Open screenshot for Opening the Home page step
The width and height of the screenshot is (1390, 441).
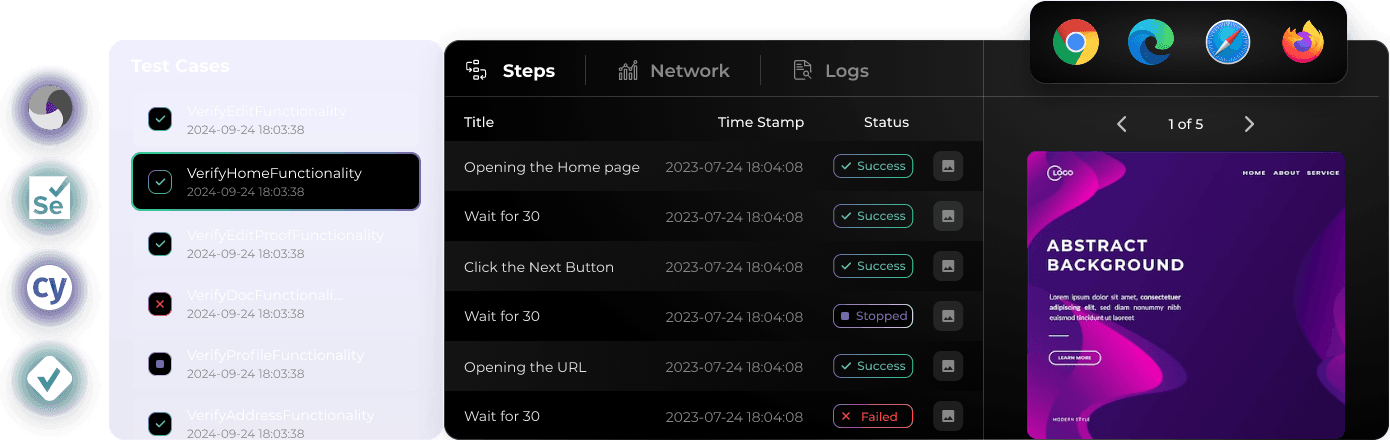pyautogui.click(x=948, y=167)
